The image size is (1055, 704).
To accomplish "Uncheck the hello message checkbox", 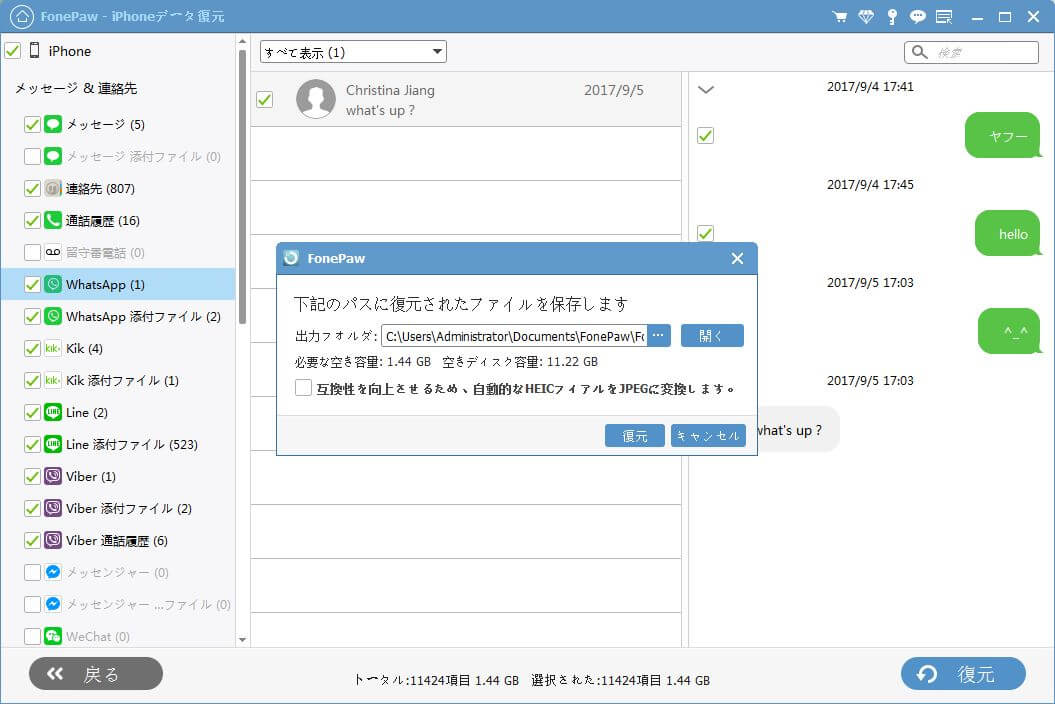I will point(705,234).
